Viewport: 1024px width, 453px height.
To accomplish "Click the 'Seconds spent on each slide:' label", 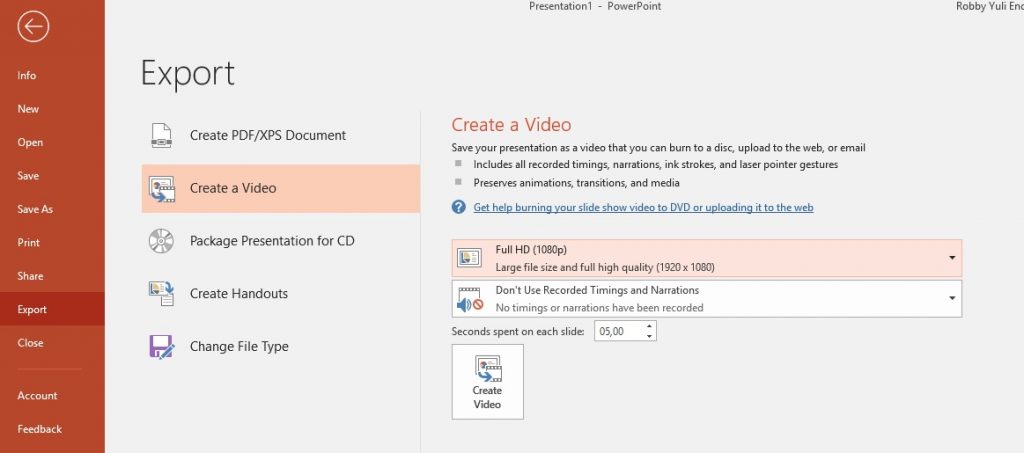I will [518, 332].
